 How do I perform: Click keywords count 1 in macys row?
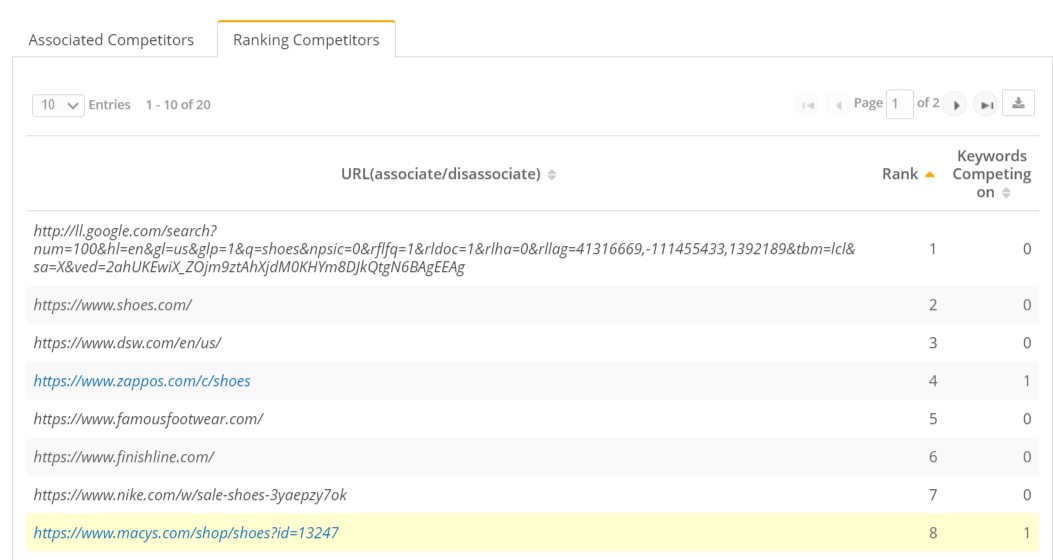click(1027, 532)
